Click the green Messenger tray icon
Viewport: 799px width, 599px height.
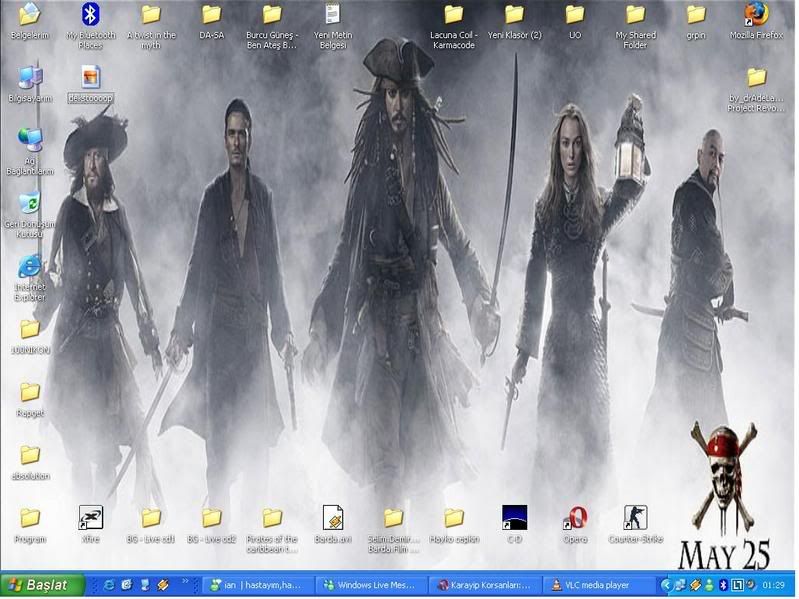coord(709,585)
